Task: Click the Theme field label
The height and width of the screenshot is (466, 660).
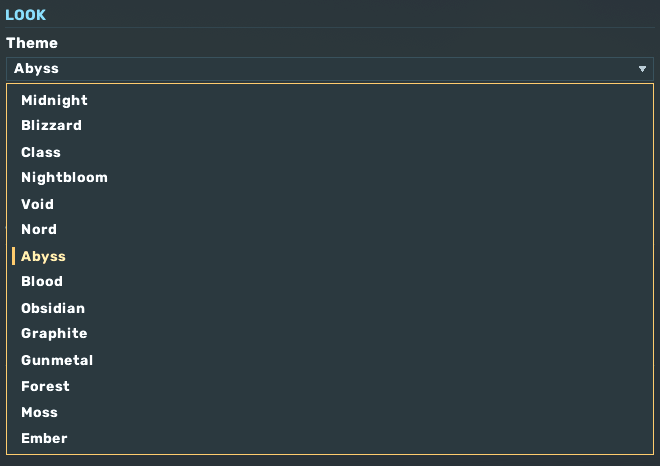Action: coord(32,43)
